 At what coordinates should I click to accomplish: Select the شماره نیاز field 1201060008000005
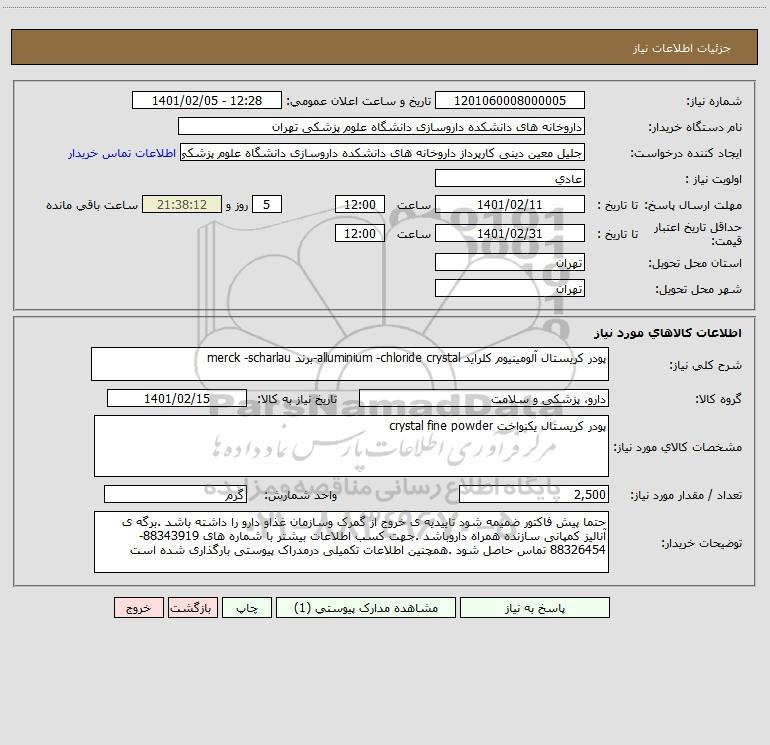tap(510, 100)
